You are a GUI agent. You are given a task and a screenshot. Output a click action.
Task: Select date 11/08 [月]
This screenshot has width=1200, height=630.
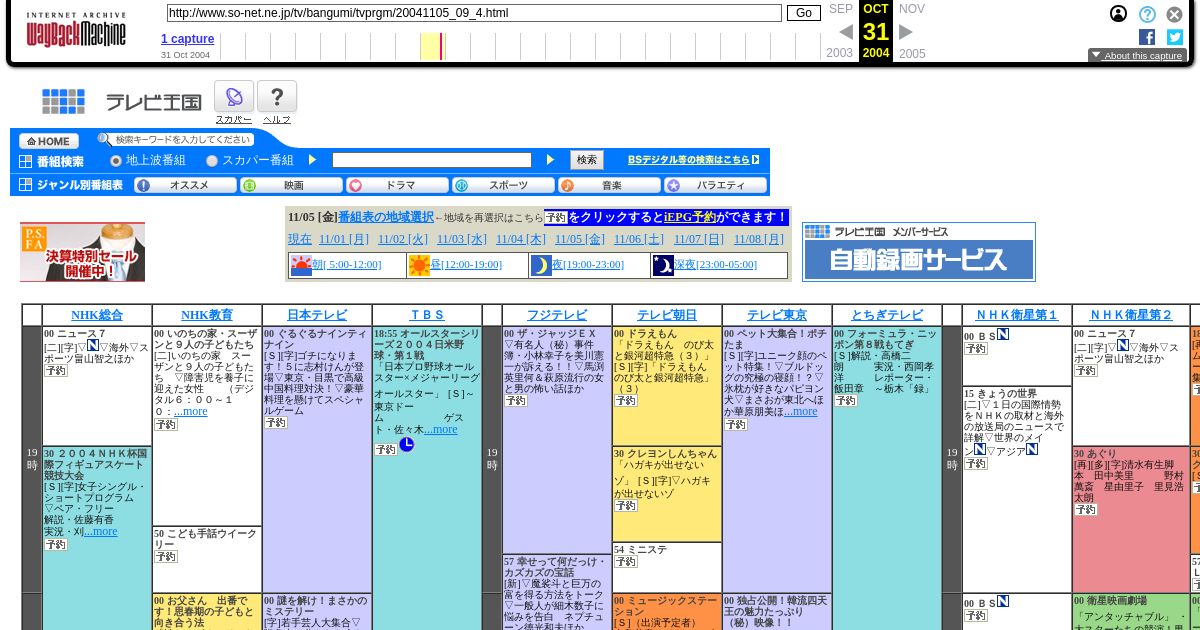[759, 239]
